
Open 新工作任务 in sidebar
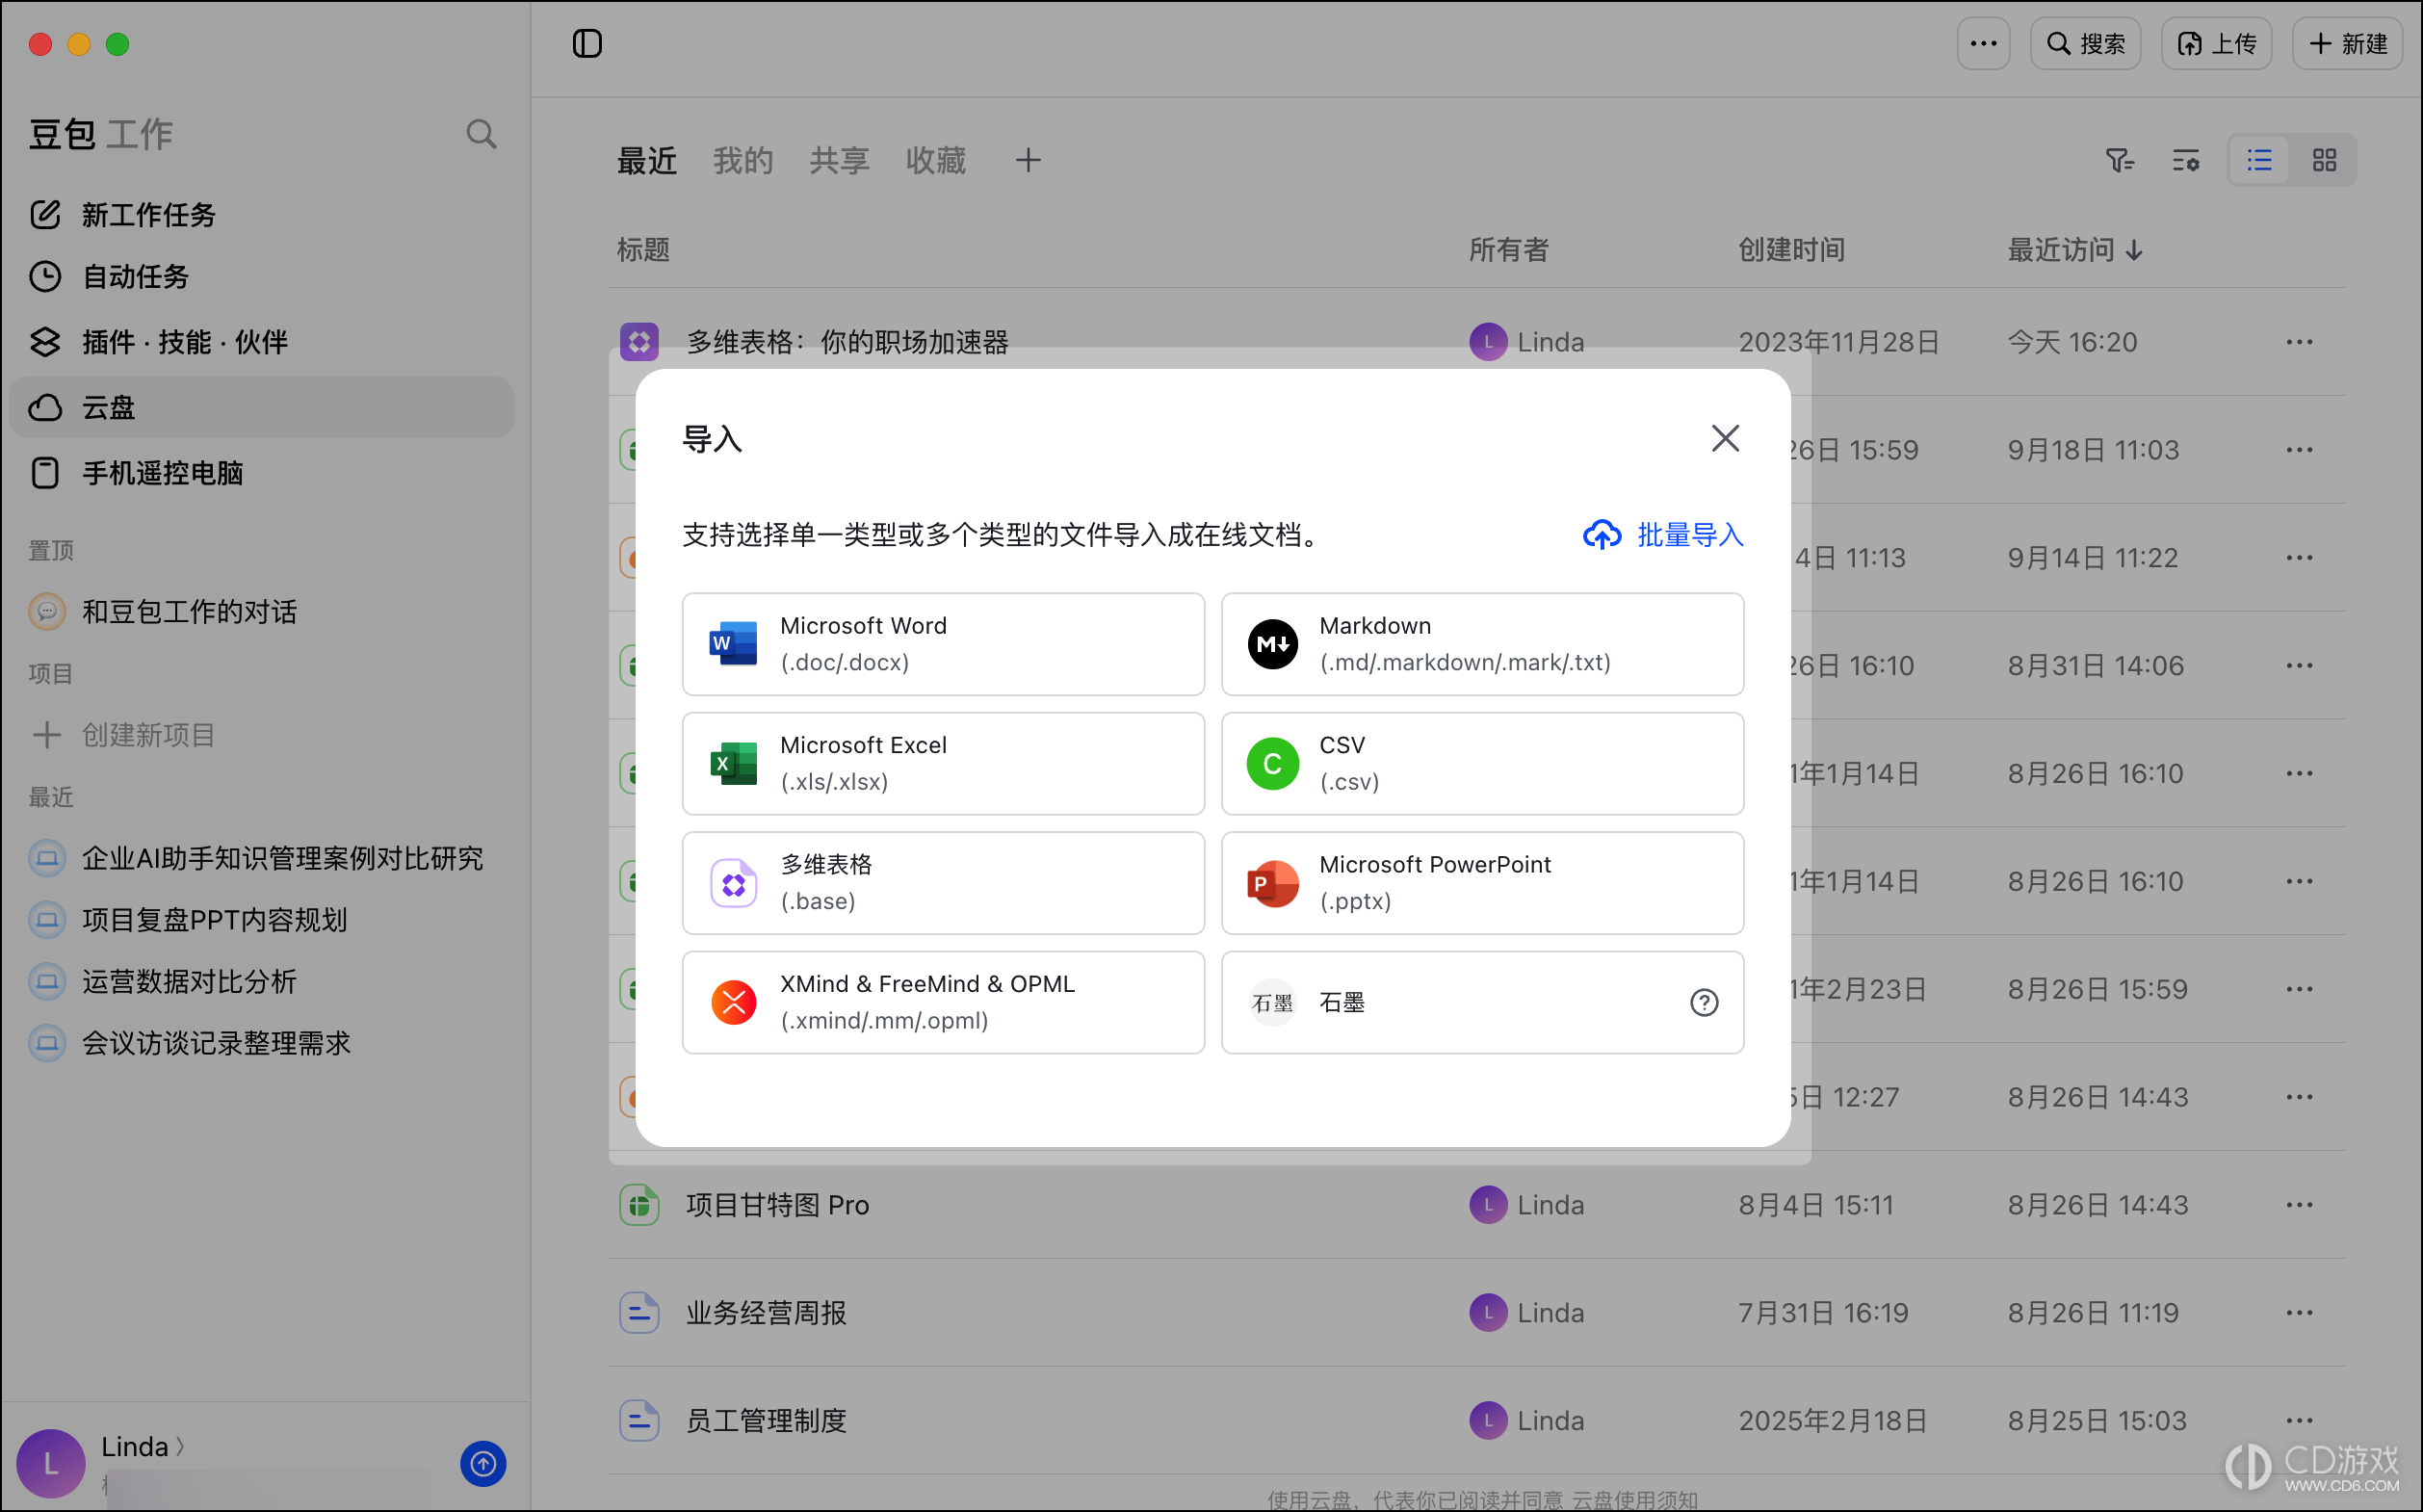tap(262, 215)
